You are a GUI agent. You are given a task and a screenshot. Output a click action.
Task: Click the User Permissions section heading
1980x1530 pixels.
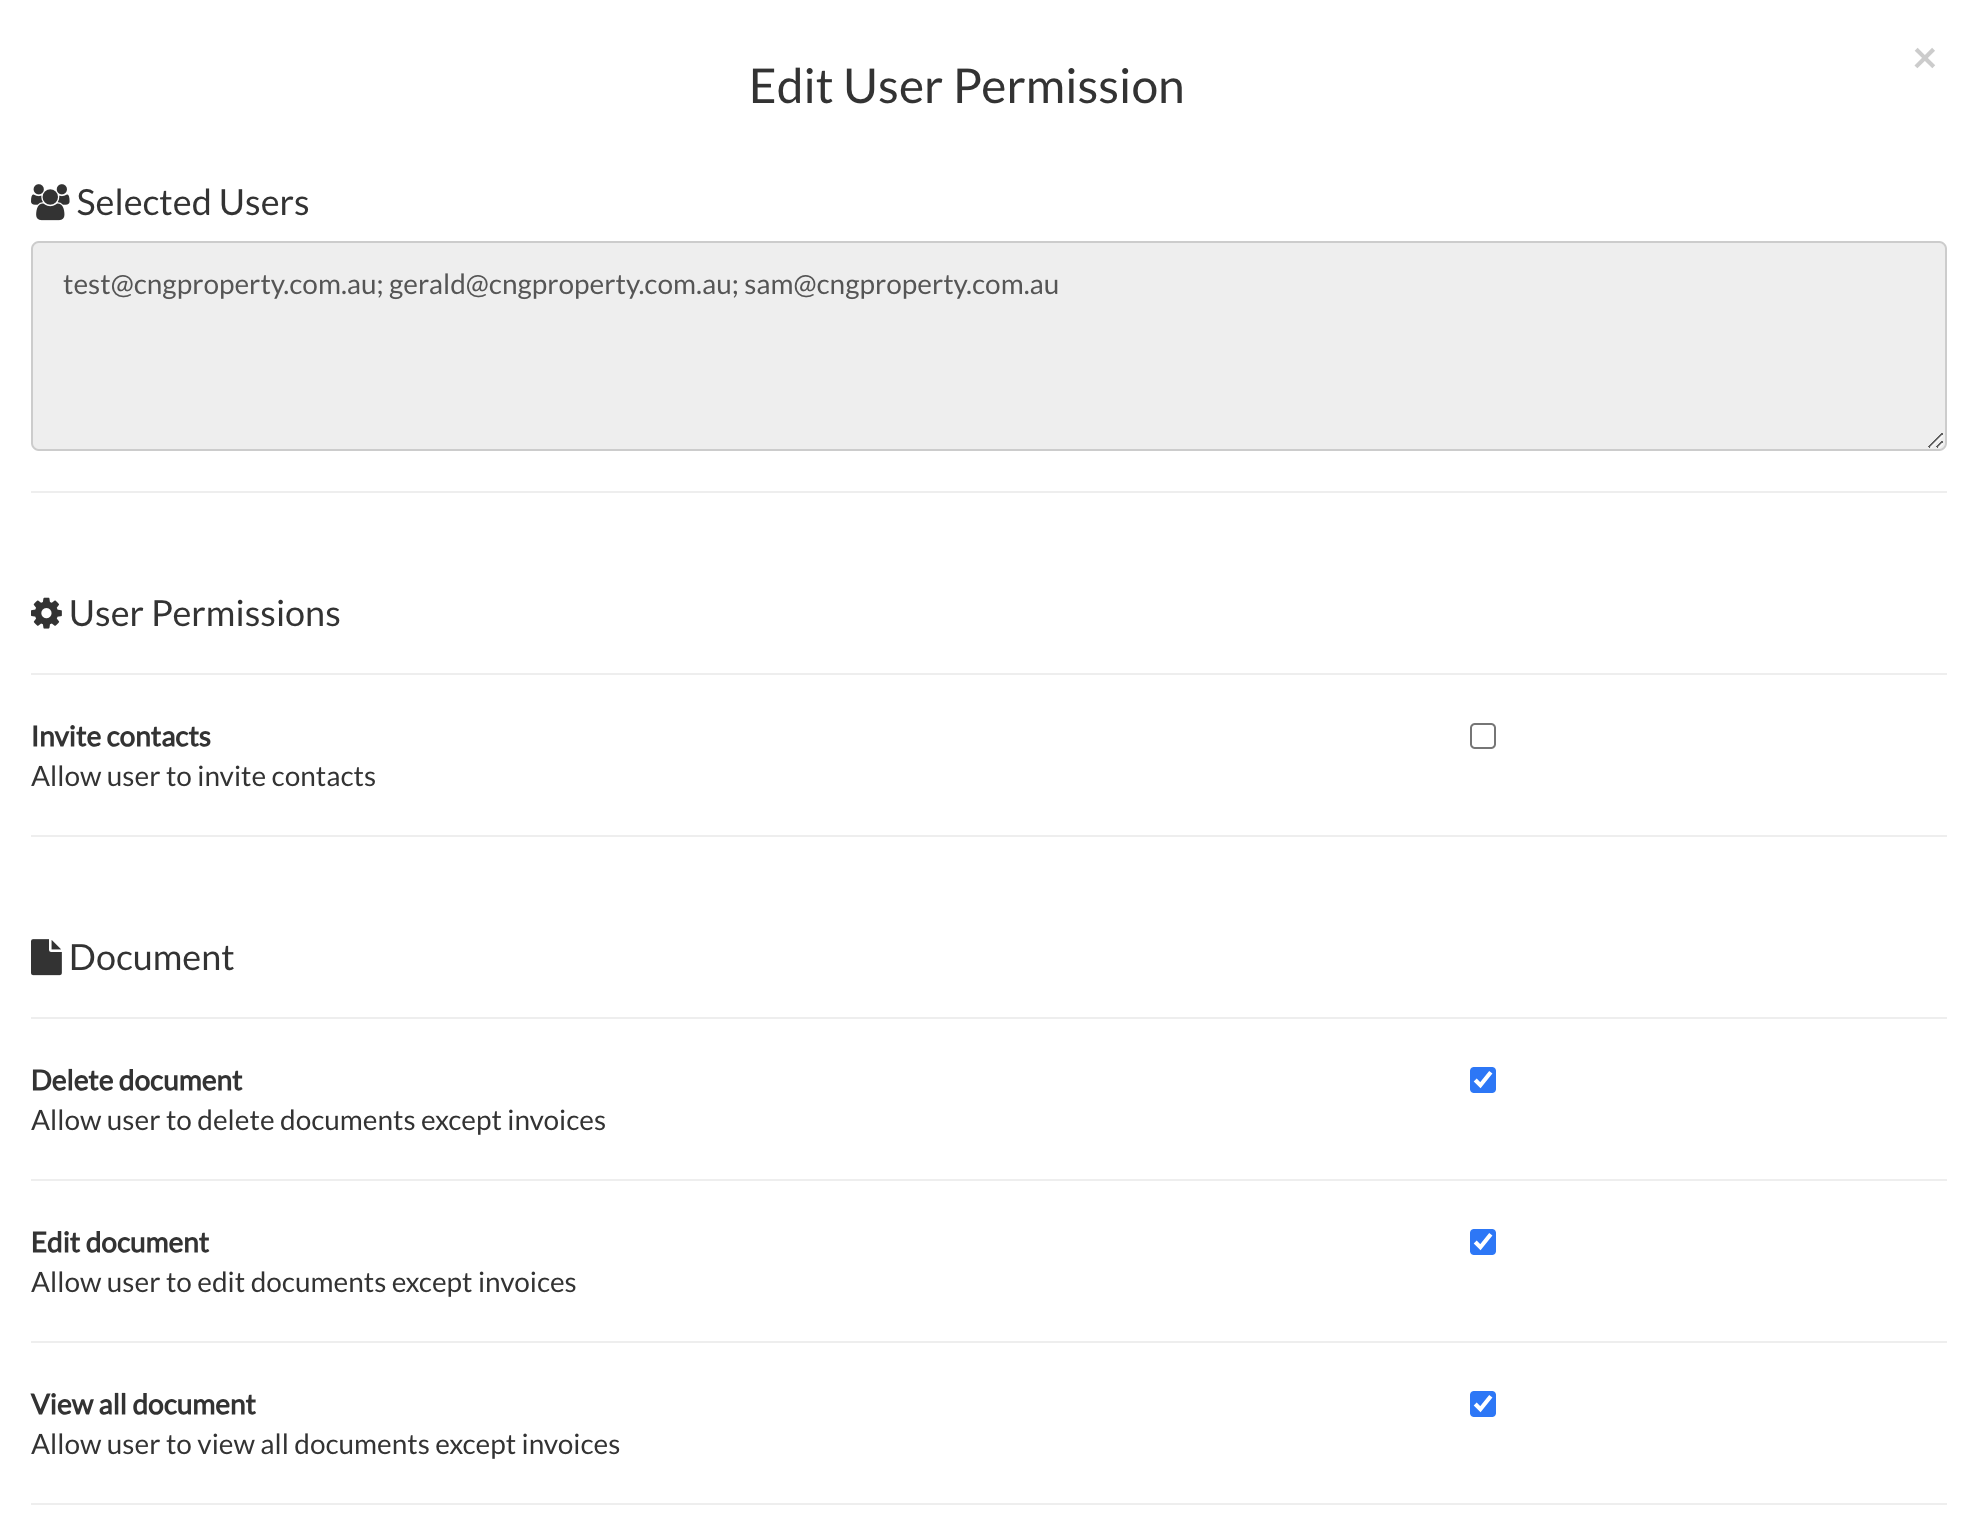pyautogui.click(x=204, y=613)
